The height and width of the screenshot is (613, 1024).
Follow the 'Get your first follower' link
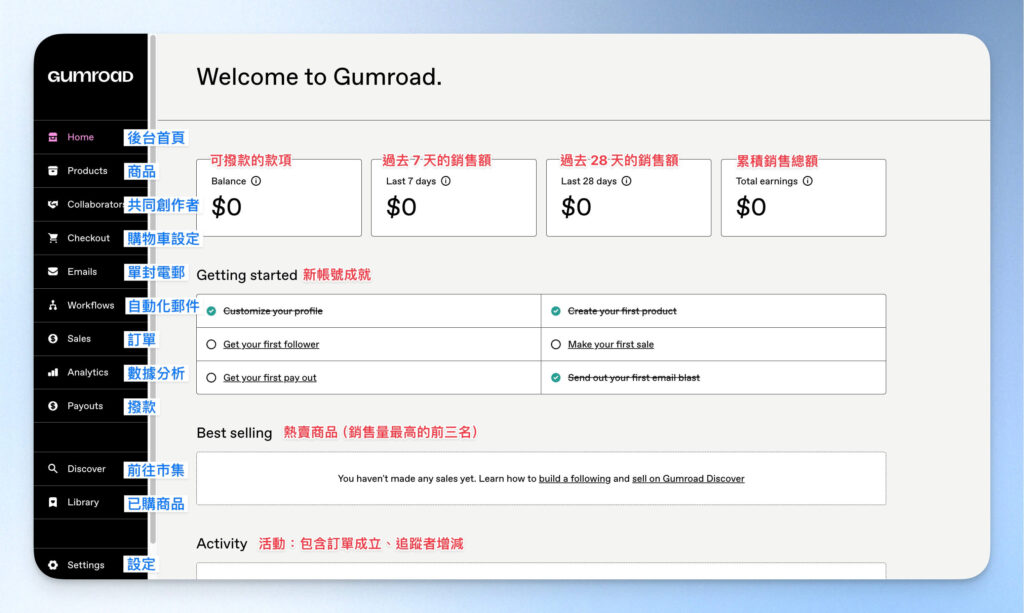pyautogui.click(x=271, y=344)
